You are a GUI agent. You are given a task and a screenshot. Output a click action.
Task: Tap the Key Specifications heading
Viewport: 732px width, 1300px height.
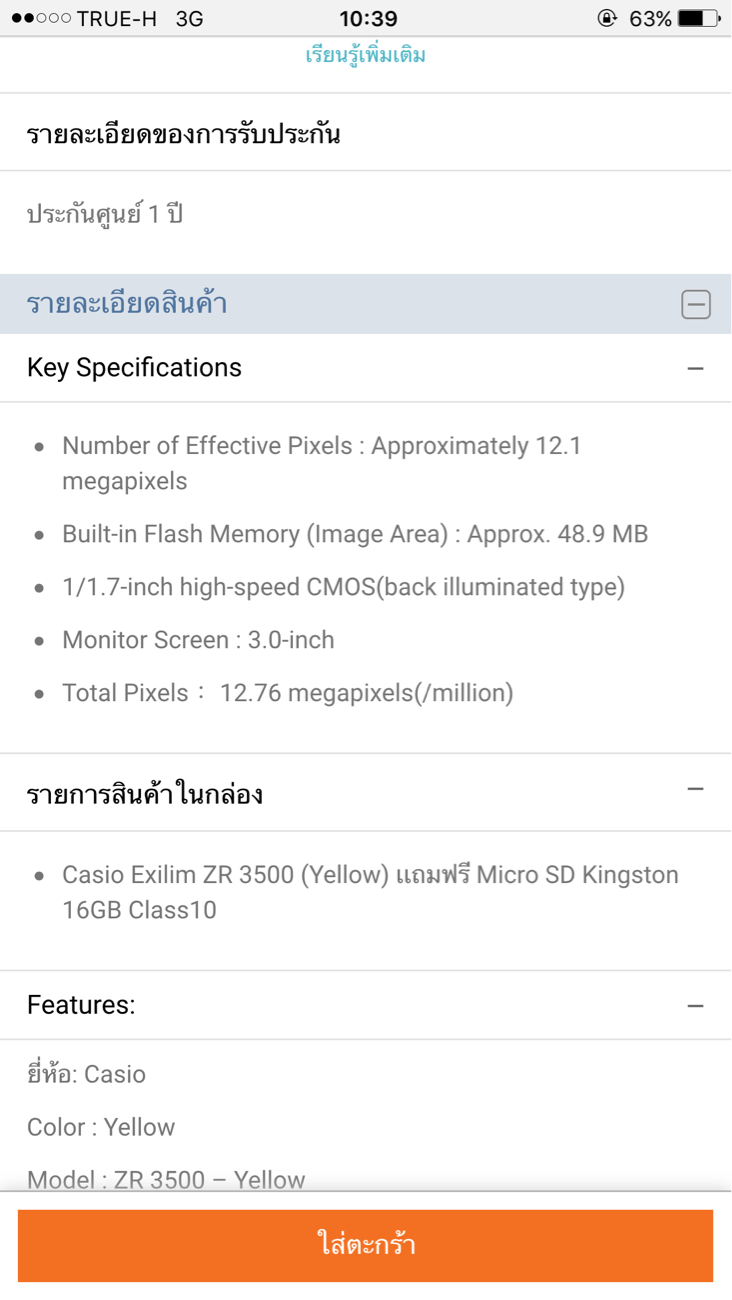(134, 368)
